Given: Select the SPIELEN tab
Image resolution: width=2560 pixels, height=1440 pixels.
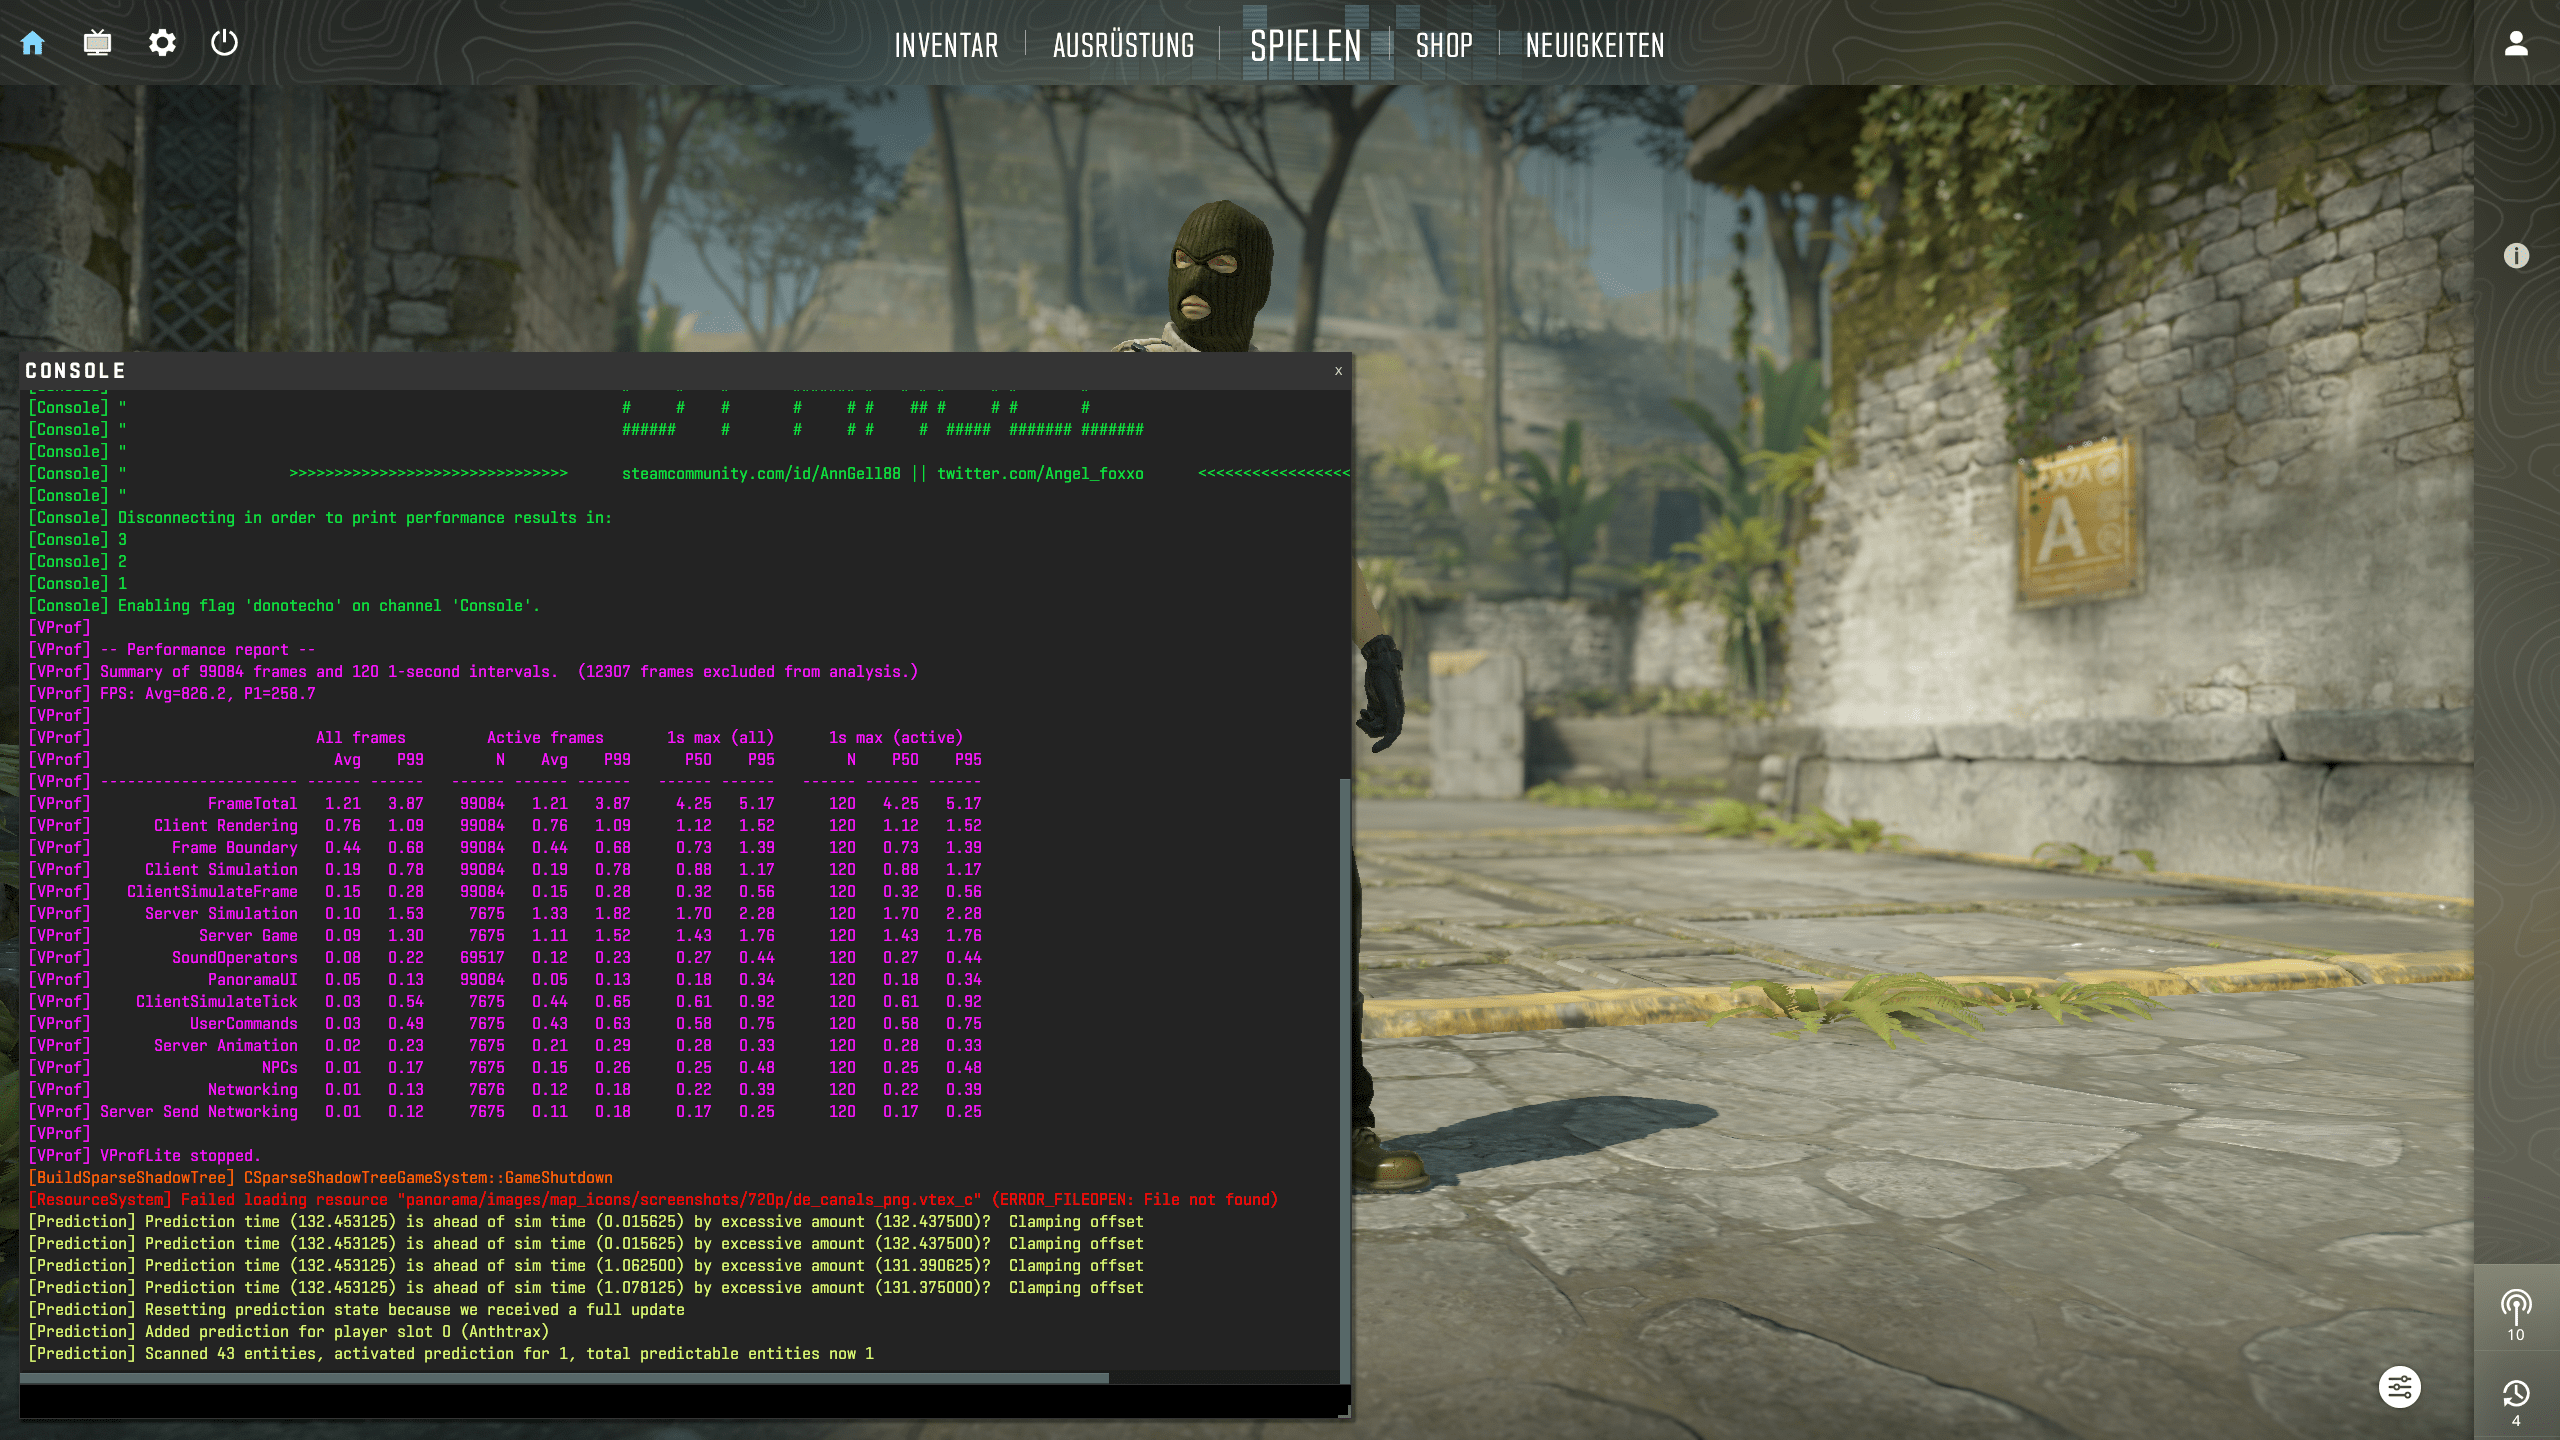Looking at the screenshot, I should pyautogui.click(x=1306, y=46).
